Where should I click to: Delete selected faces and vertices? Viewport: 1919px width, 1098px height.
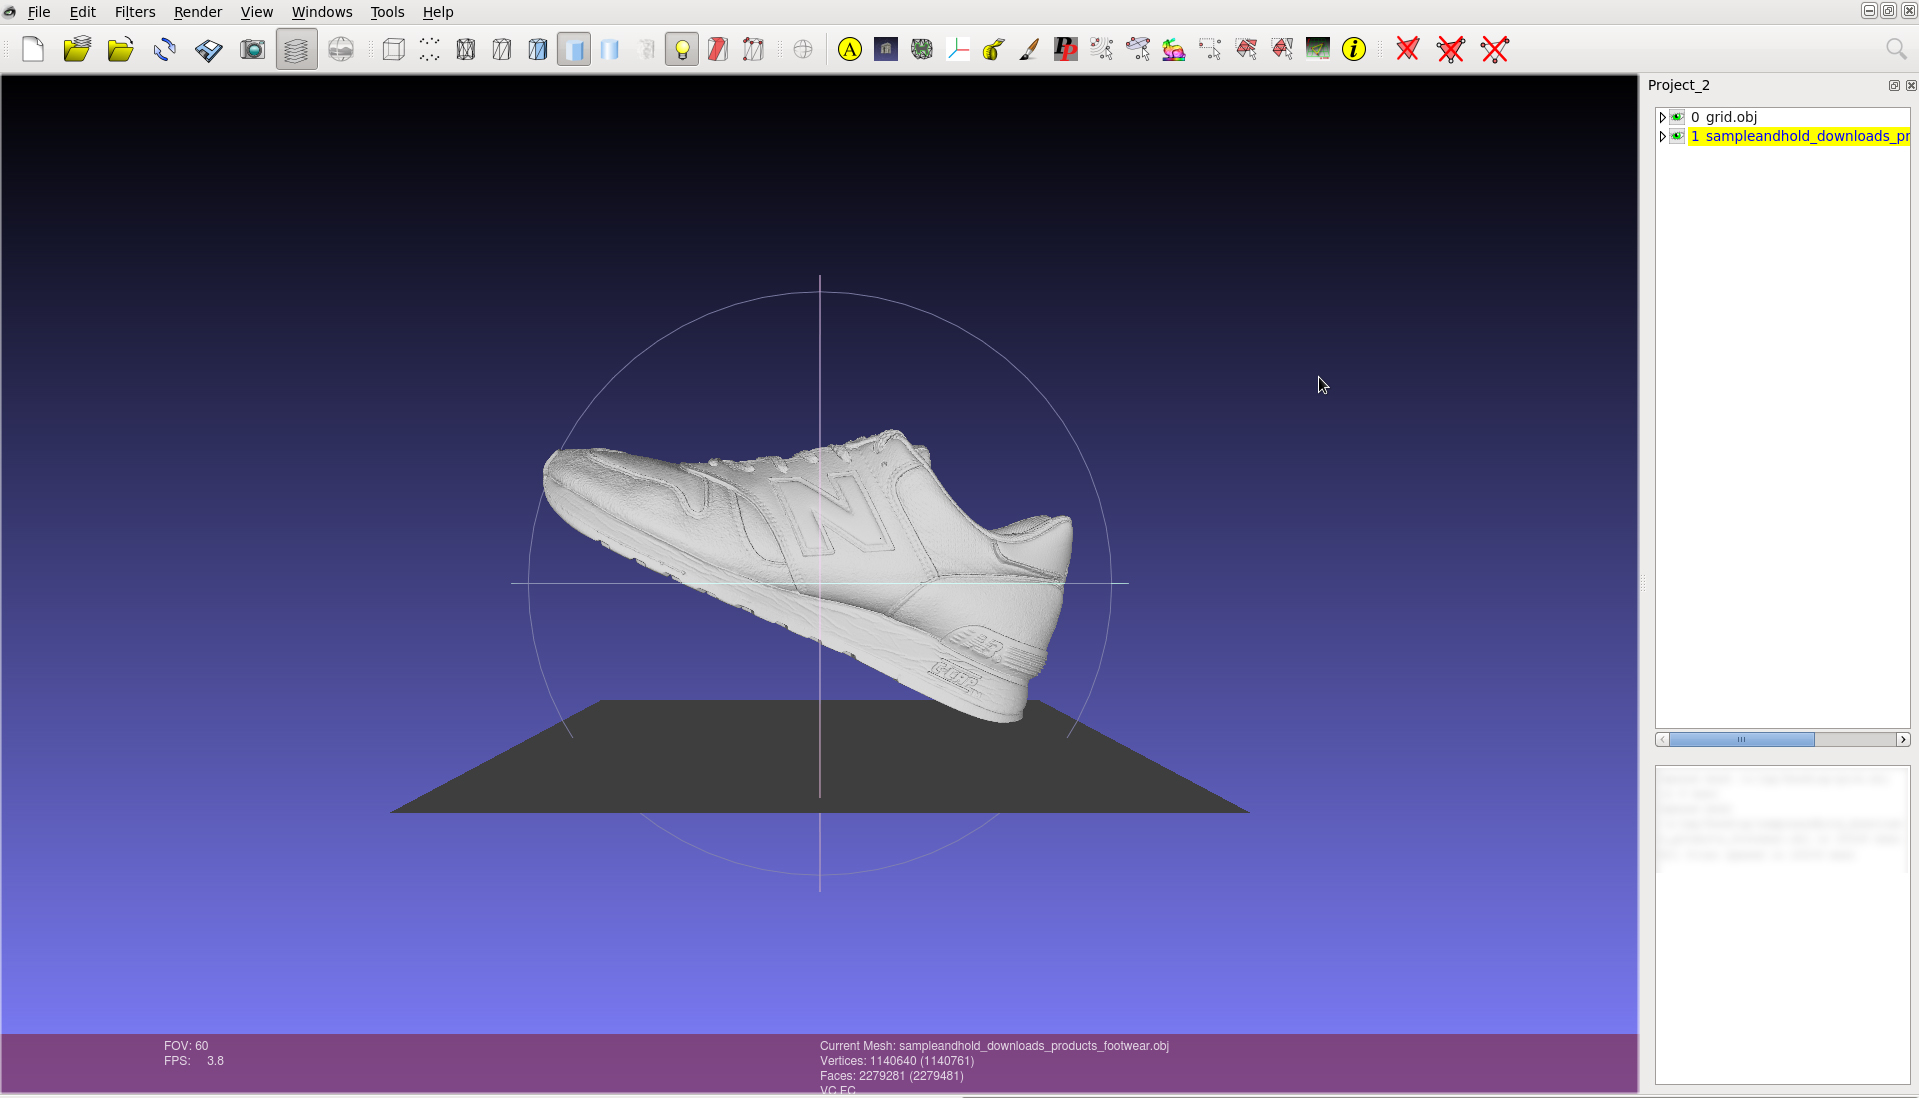tap(1451, 49)
